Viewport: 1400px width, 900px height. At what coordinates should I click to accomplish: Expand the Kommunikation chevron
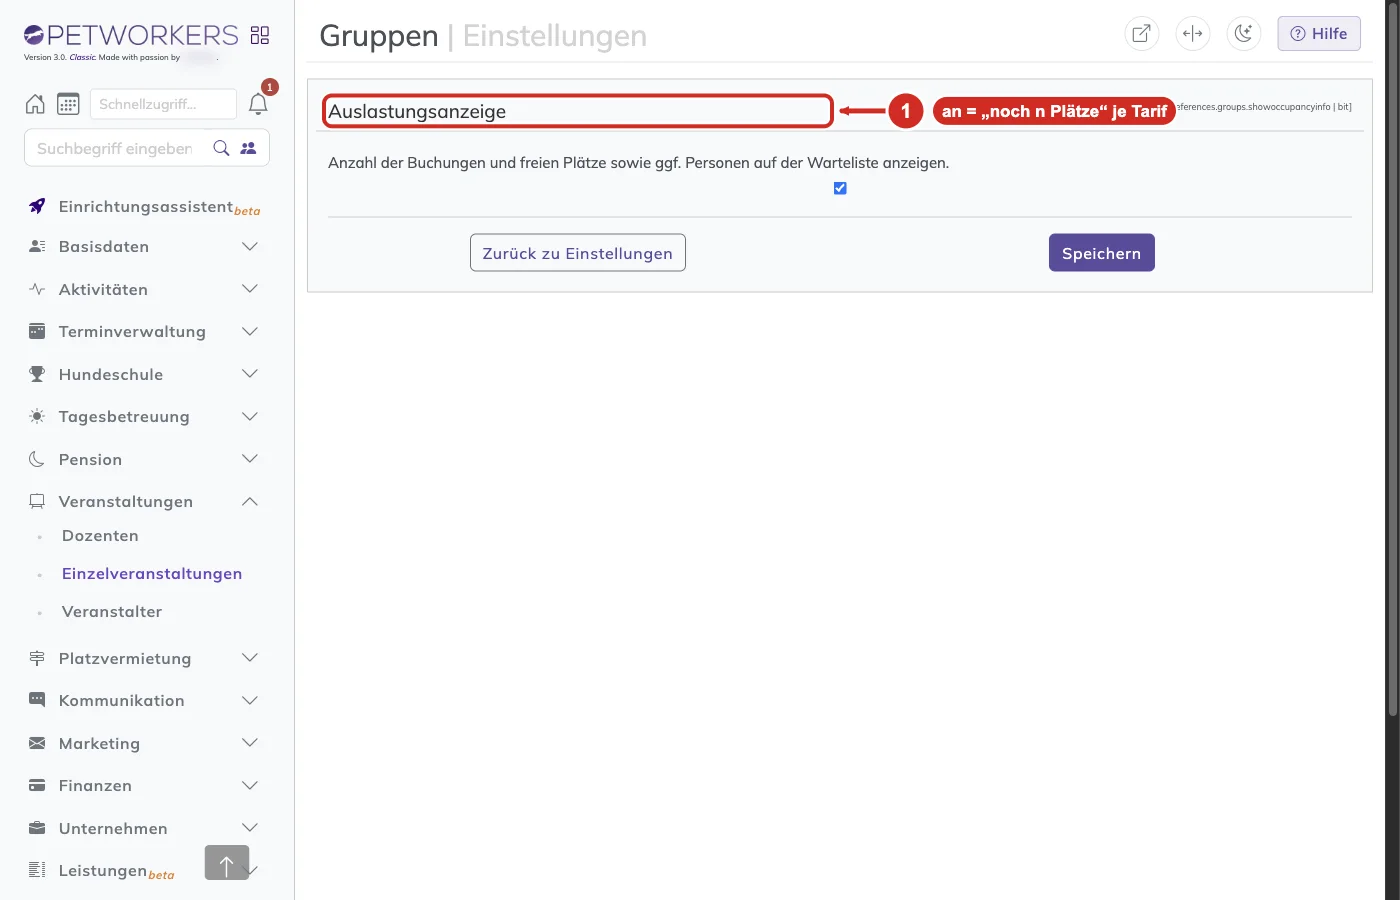[250, 700]
